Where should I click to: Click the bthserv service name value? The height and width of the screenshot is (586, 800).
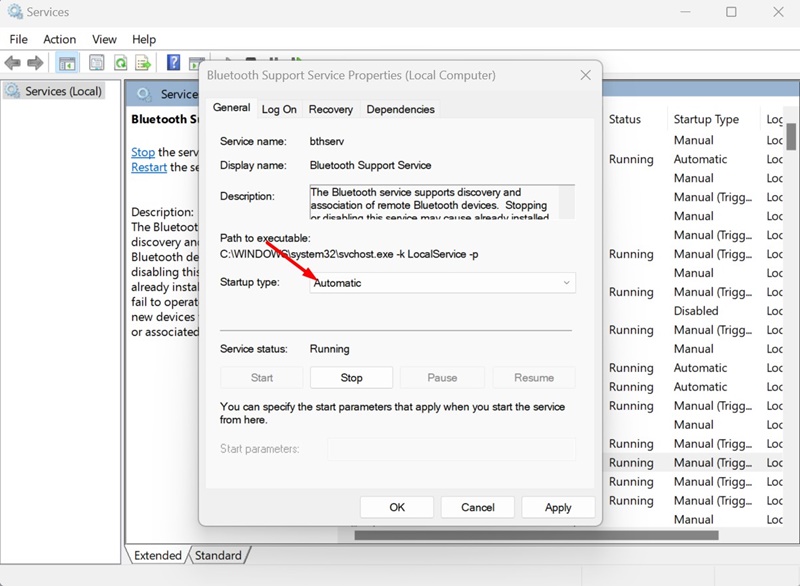point(327,141)
